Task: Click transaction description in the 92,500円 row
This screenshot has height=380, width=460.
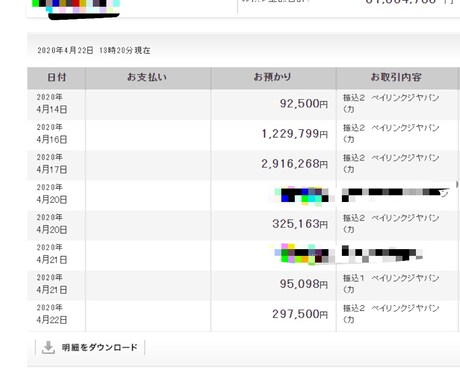Action: (391, 103)
